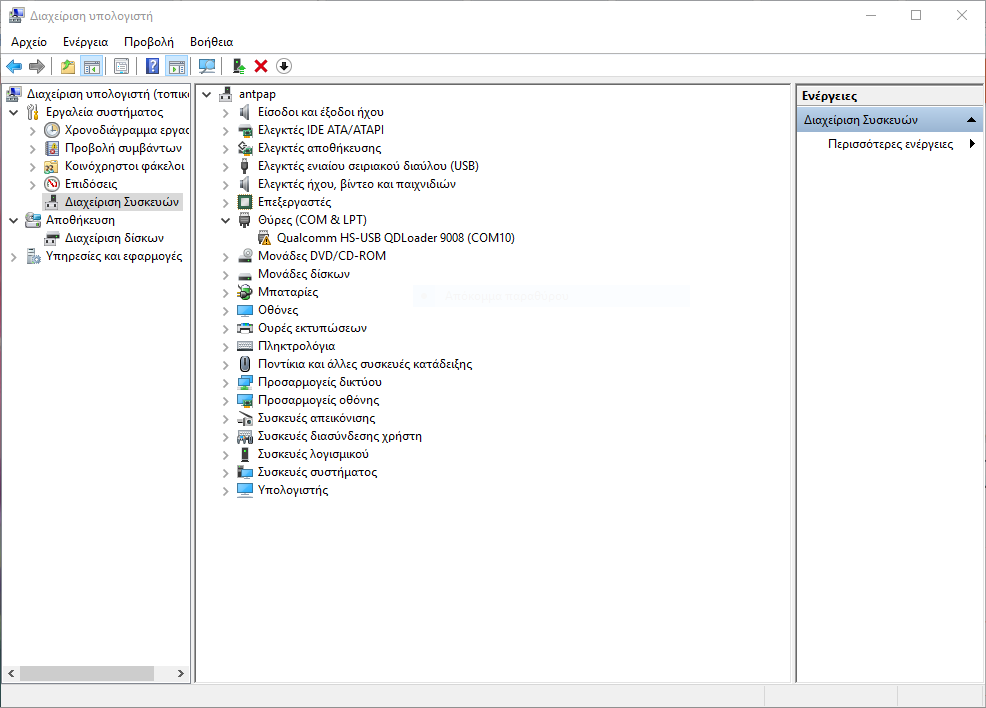This screenshot has width=986, height=708.
Task: Expand the Προσαρμογείς δικτύου category
Action: coord(225,382)
